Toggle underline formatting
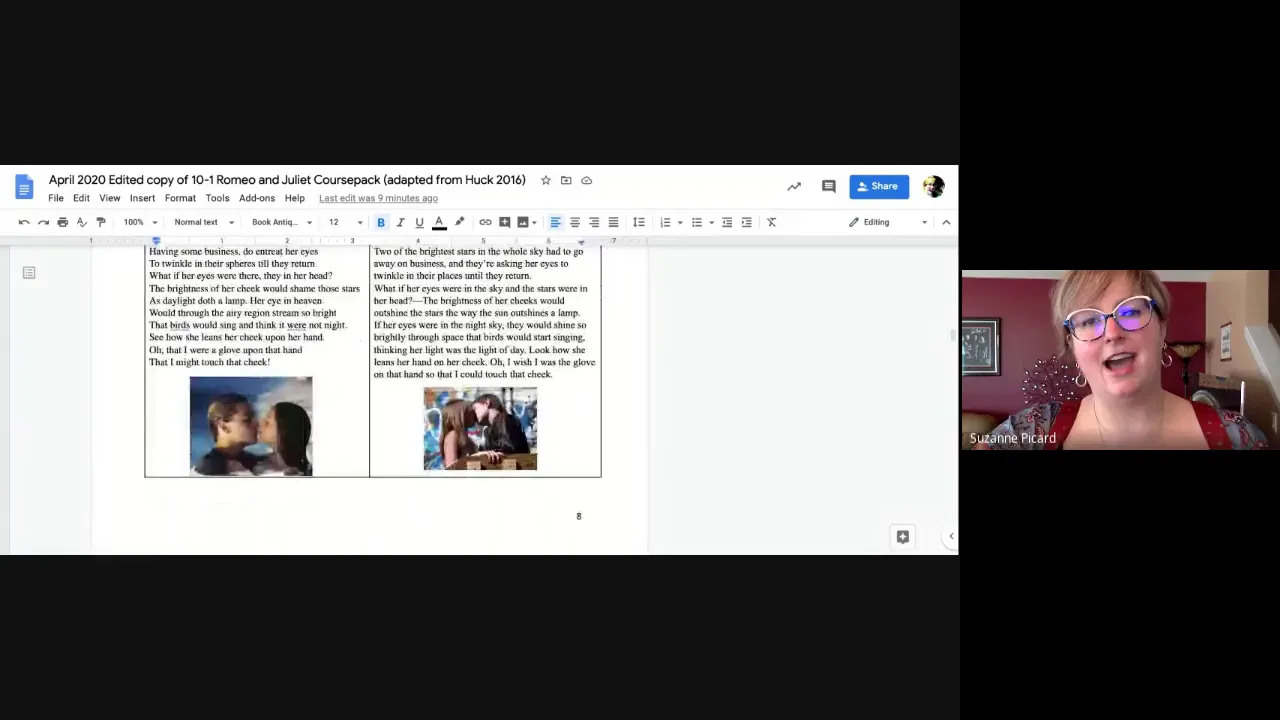Viewport: 1280px width, 720px height. click(419, 222)
